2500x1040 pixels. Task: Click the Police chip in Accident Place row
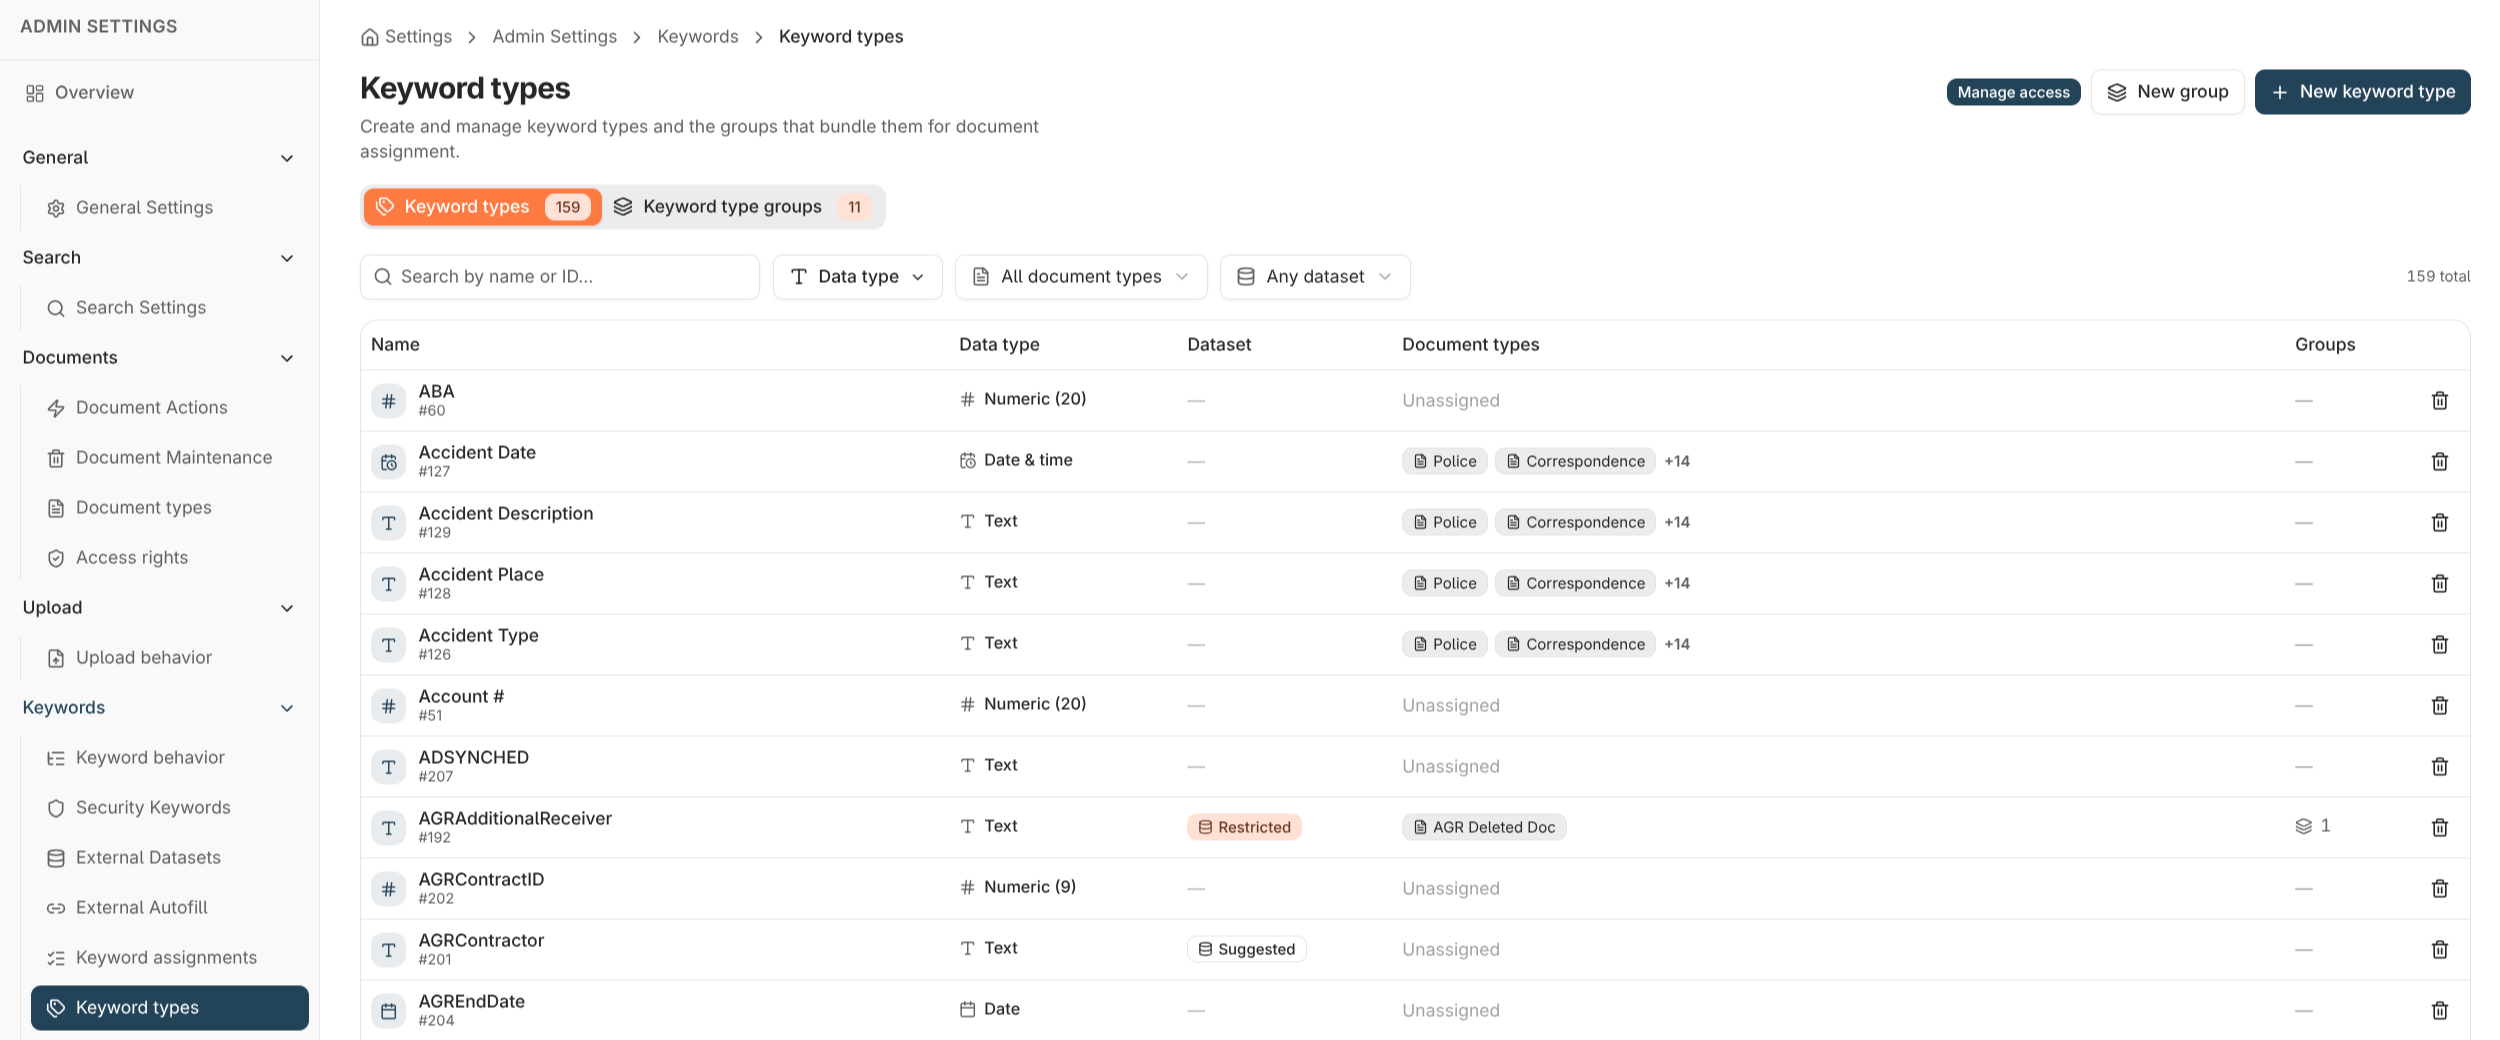1444,583
